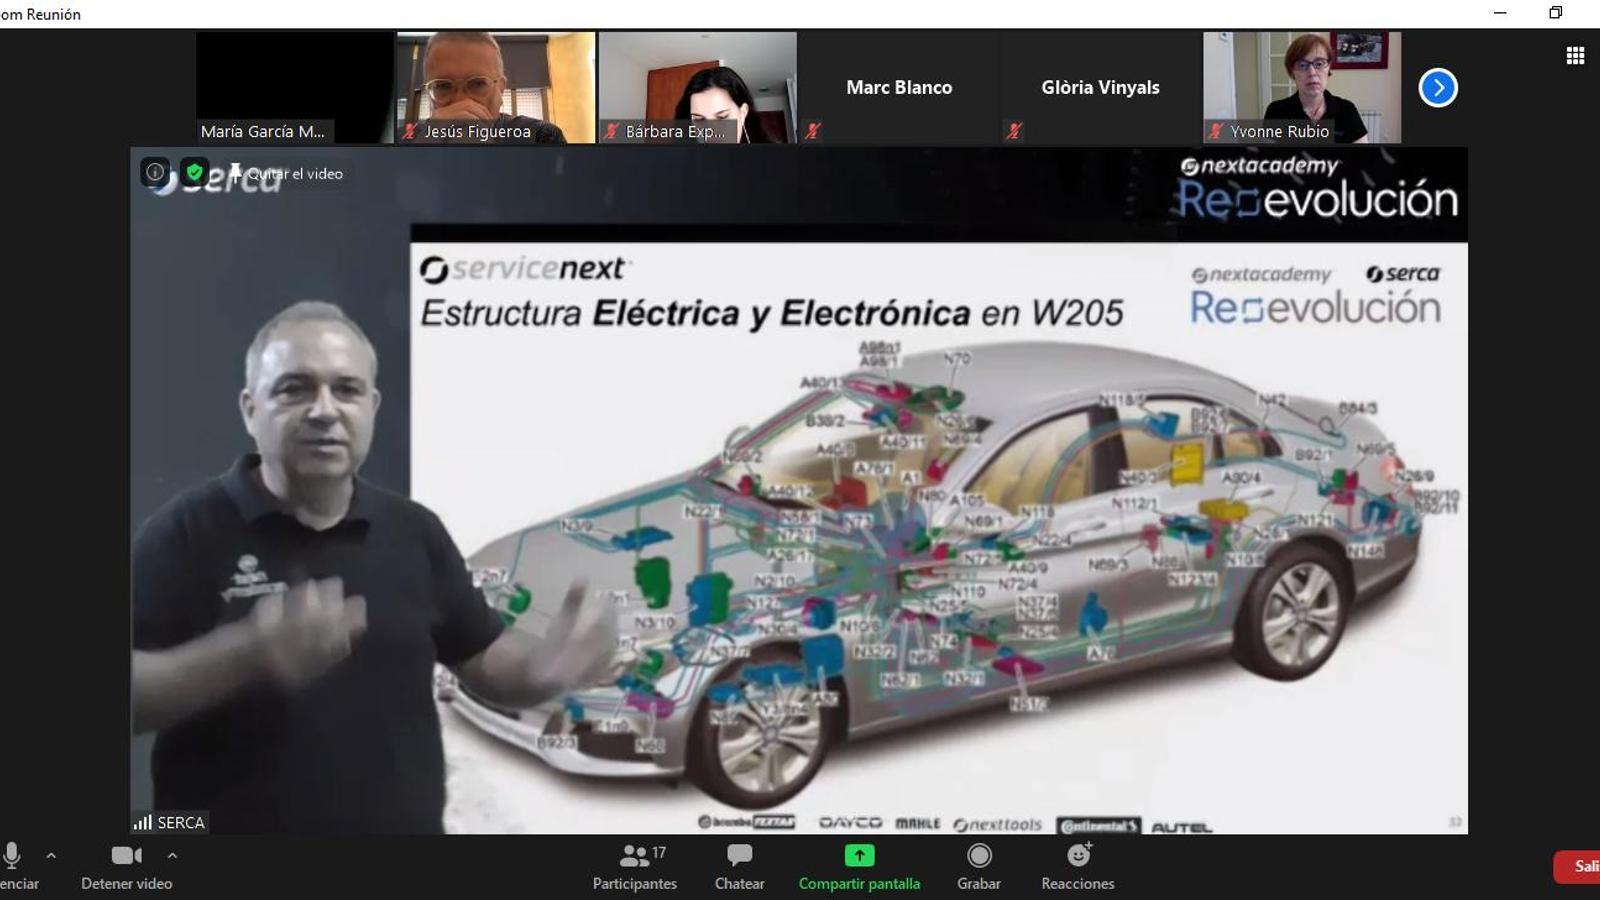The image size is (1600, 900).
Task: Click Quitar el video pin label
Action: coord(287,173)
